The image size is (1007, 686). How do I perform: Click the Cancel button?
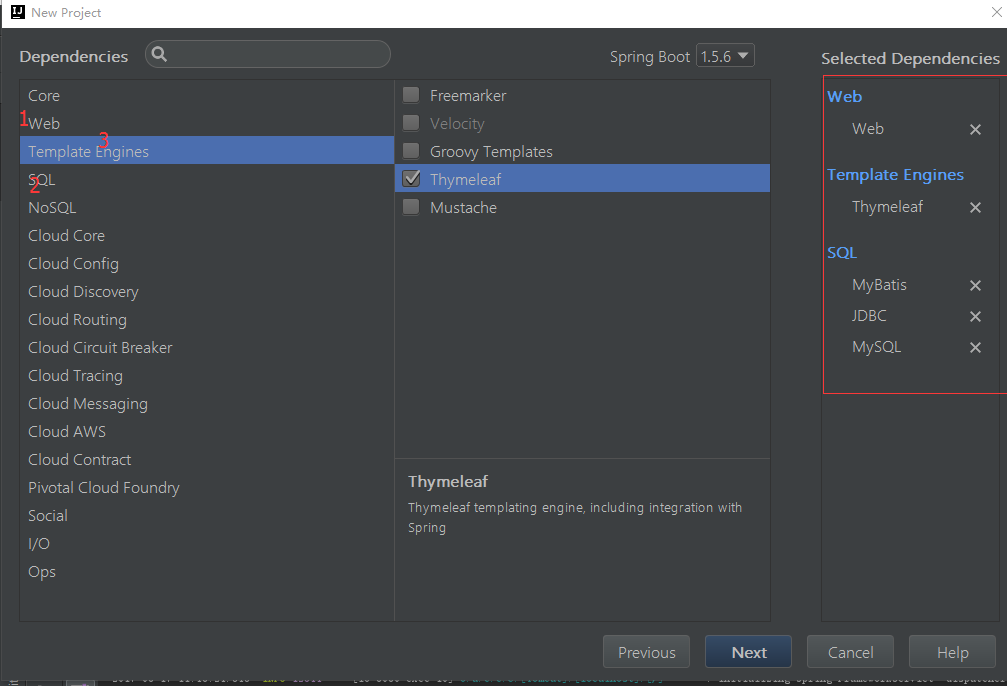pyautogui.click(x=850, y=652)
